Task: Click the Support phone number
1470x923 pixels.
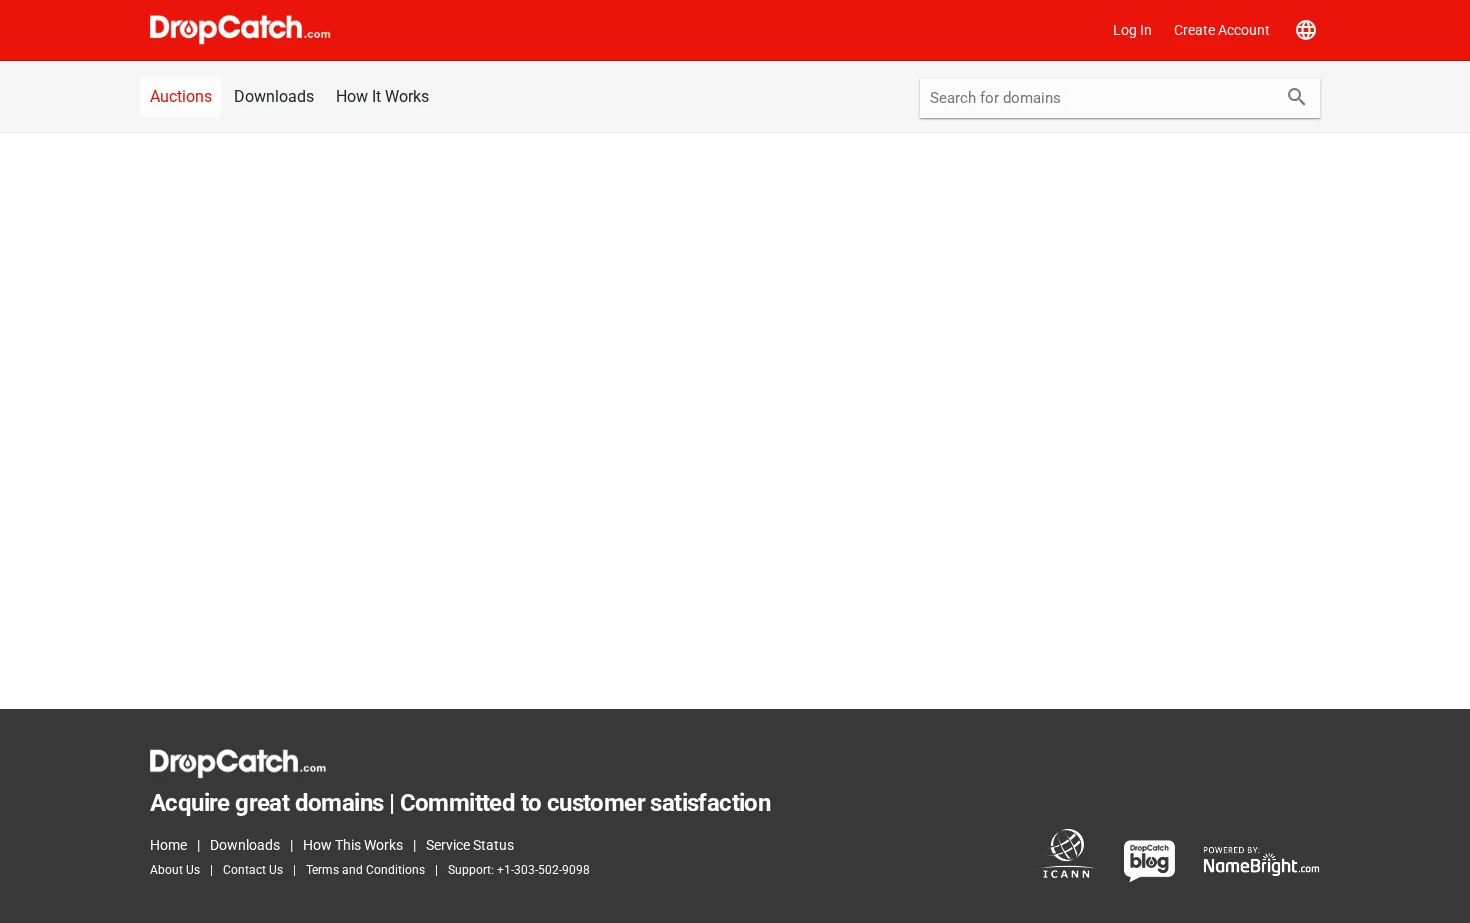Action: click(x=519, y=870)
